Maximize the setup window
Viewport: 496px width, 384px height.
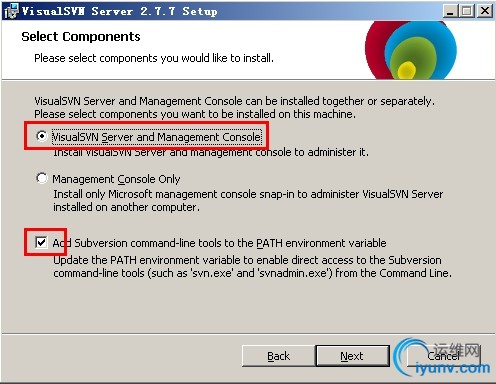(x=467, y=11)
